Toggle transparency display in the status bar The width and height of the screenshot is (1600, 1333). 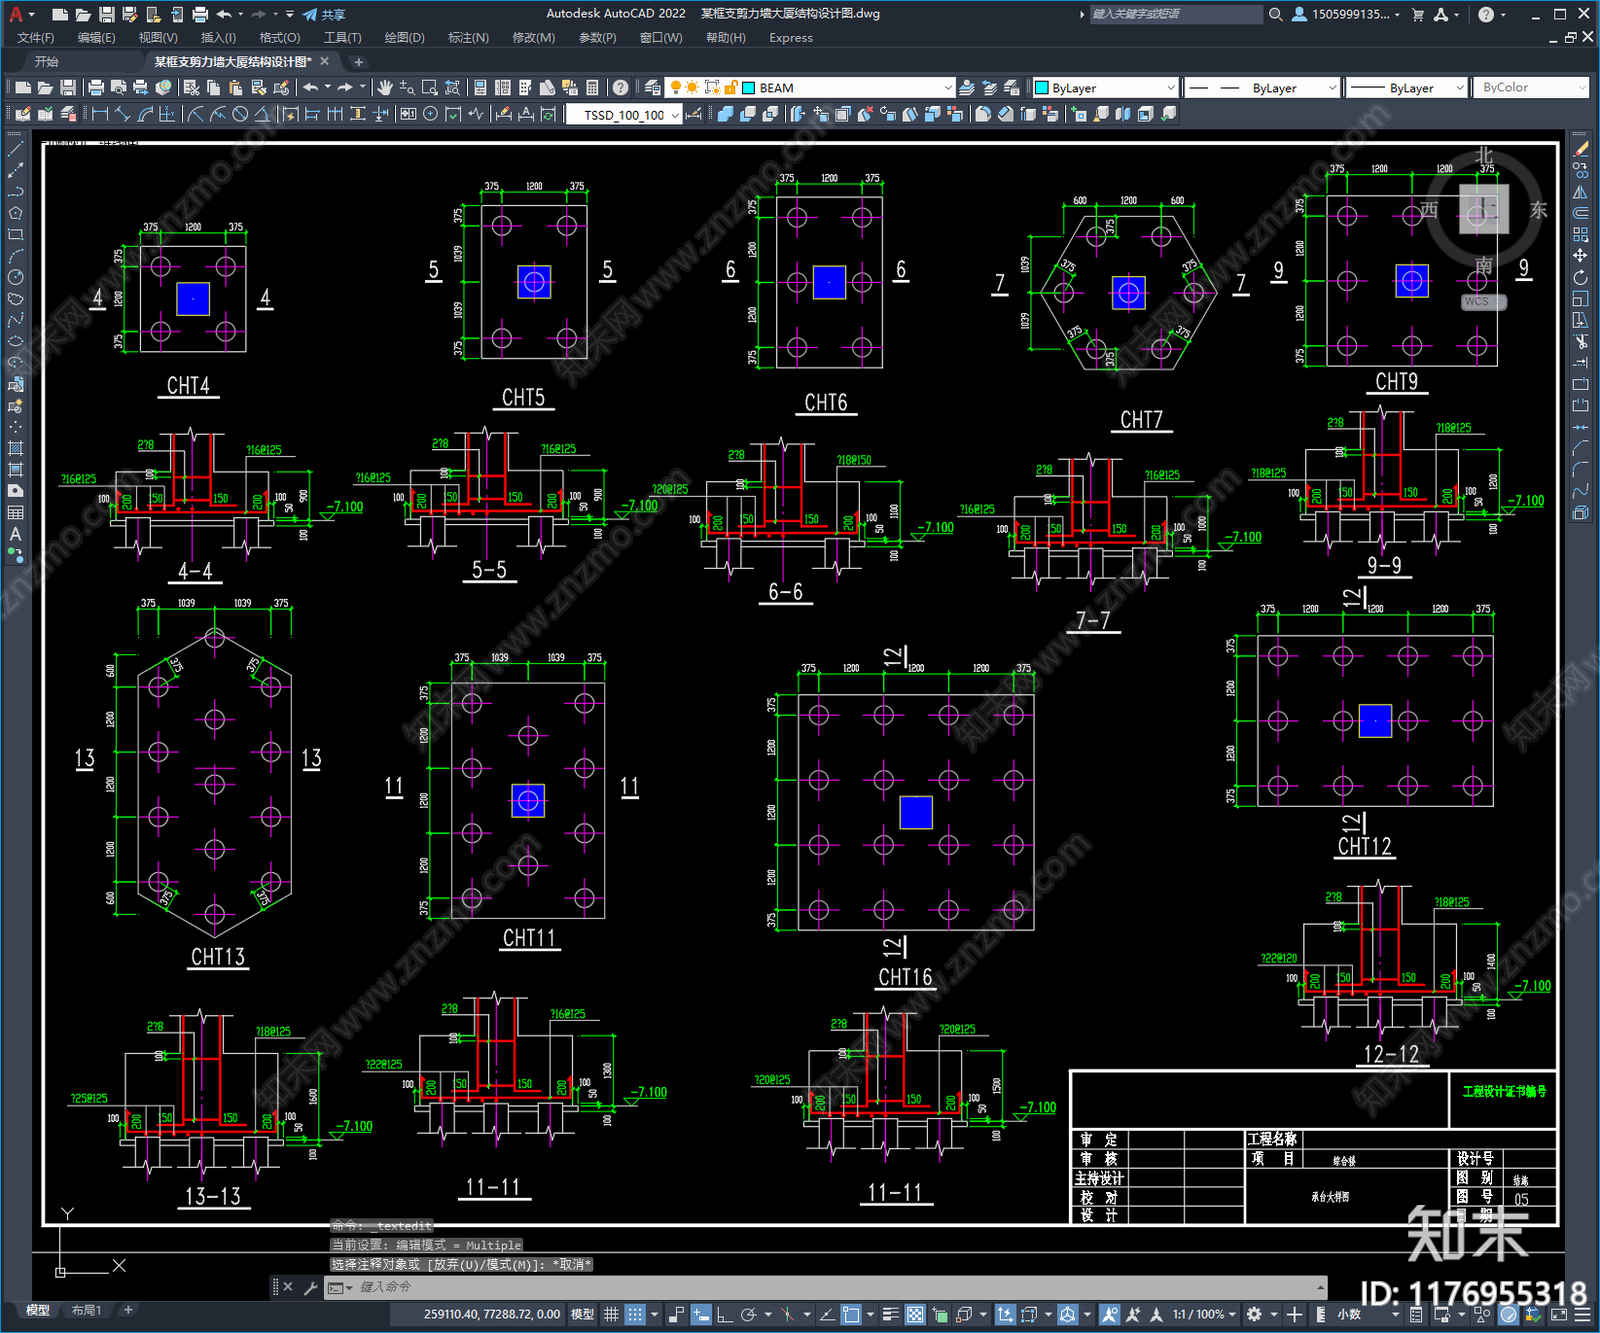[914, 1314]
